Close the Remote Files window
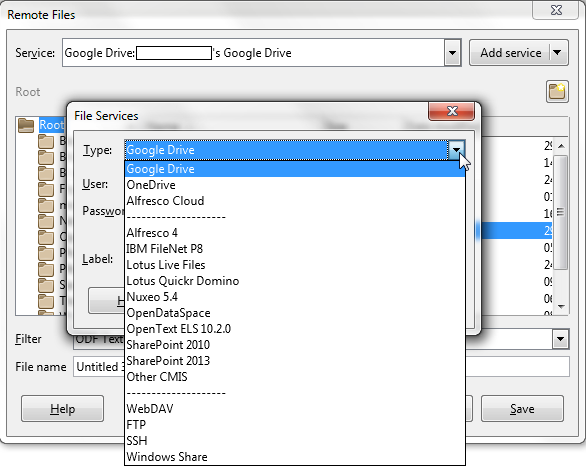The height and width of the screenshot is (475, 586). coord(556,10)
